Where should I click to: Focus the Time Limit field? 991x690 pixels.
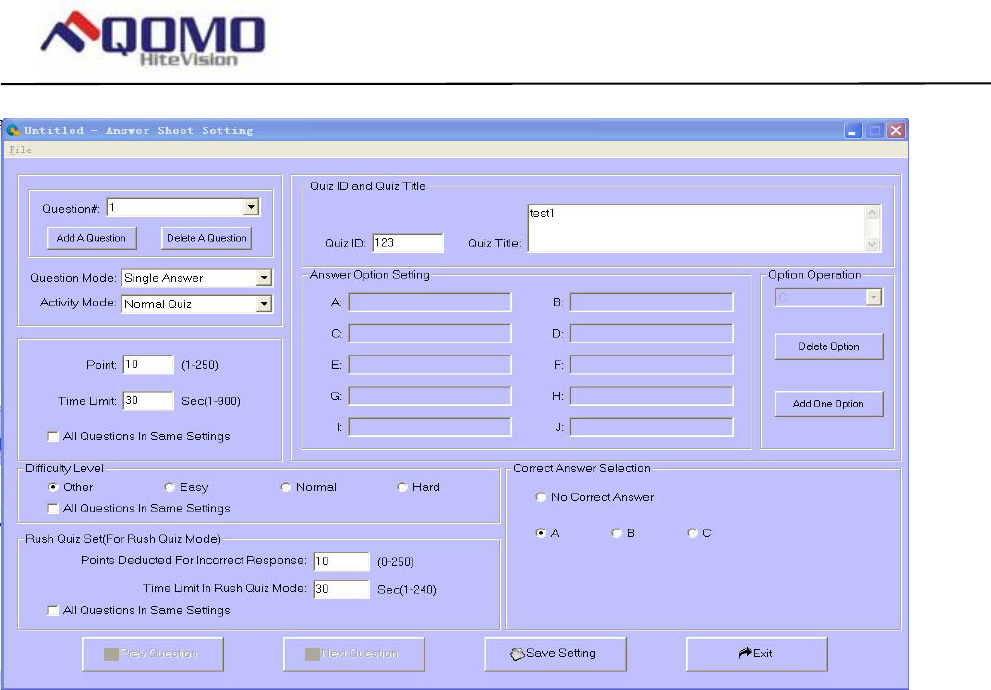pyautogui.click(x=148, y=401)
